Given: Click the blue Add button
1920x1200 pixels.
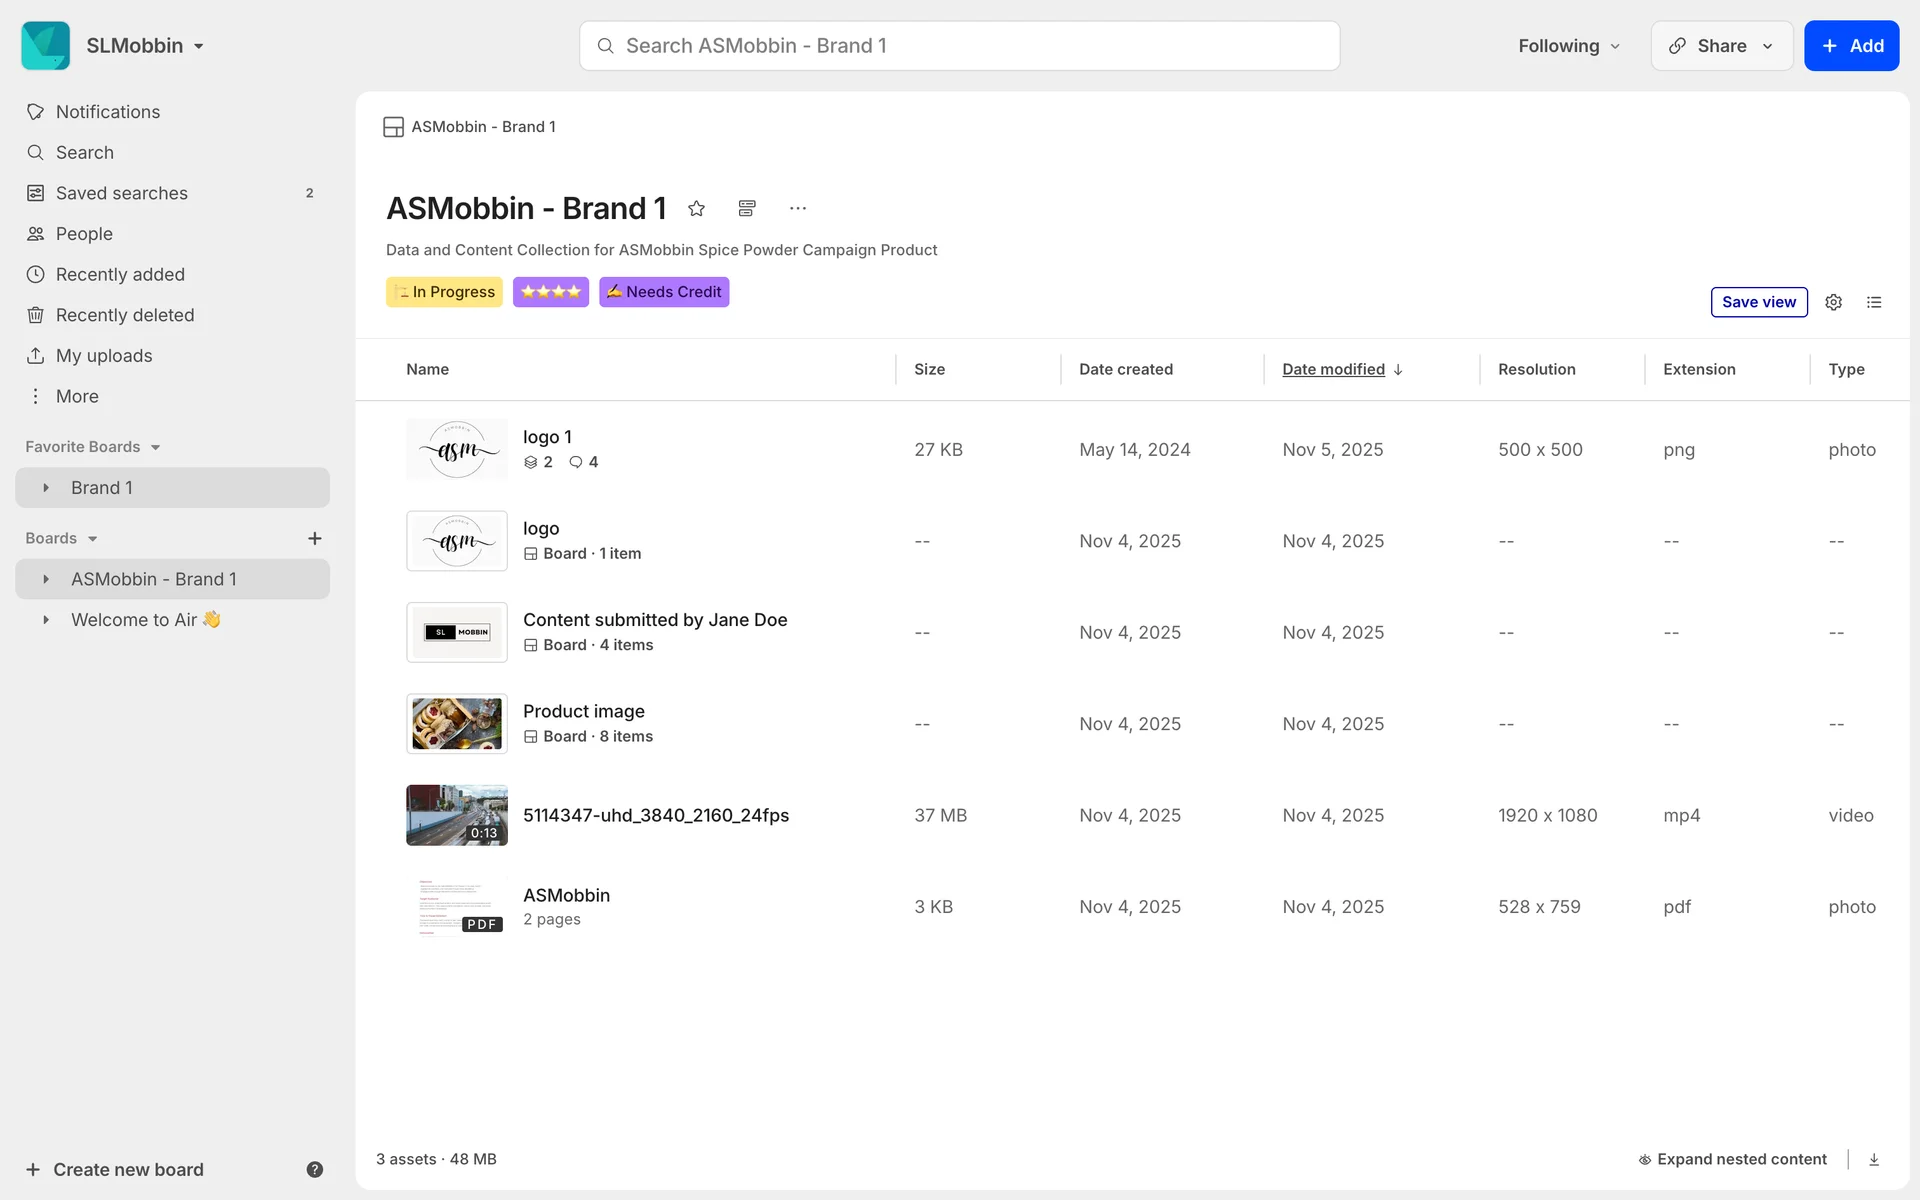Looking at the screenshot, I should (x=1851, y=46).
